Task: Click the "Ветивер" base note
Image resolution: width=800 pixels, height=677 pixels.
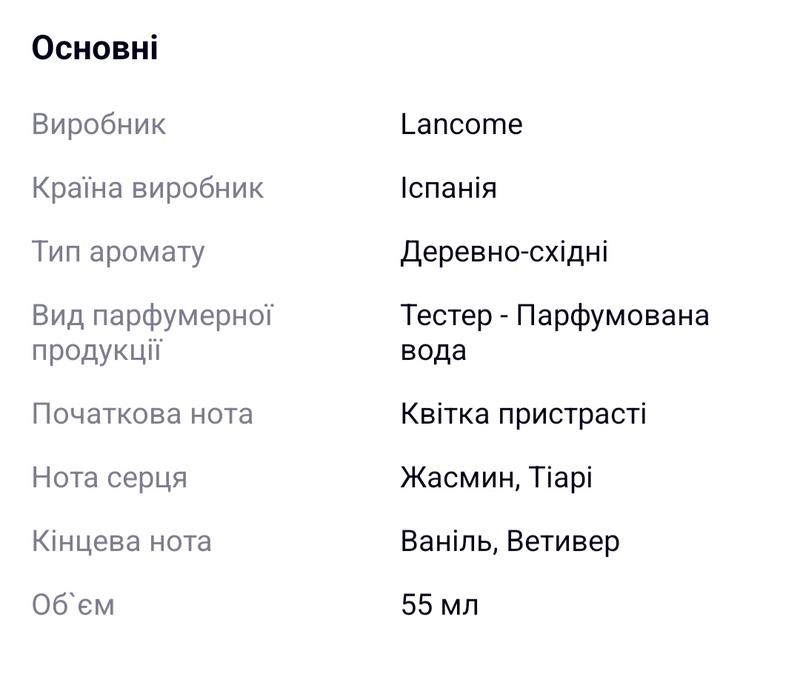Action: click(x=563, y=542)
